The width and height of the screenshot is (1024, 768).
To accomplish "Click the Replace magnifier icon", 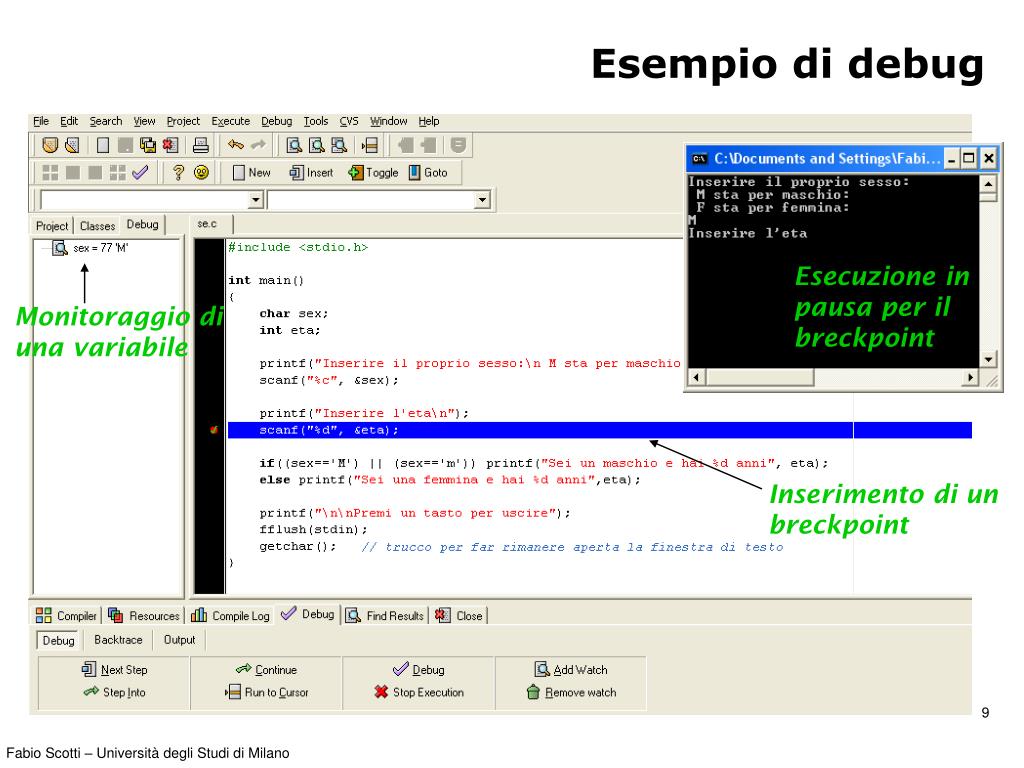I will point(317,145).
